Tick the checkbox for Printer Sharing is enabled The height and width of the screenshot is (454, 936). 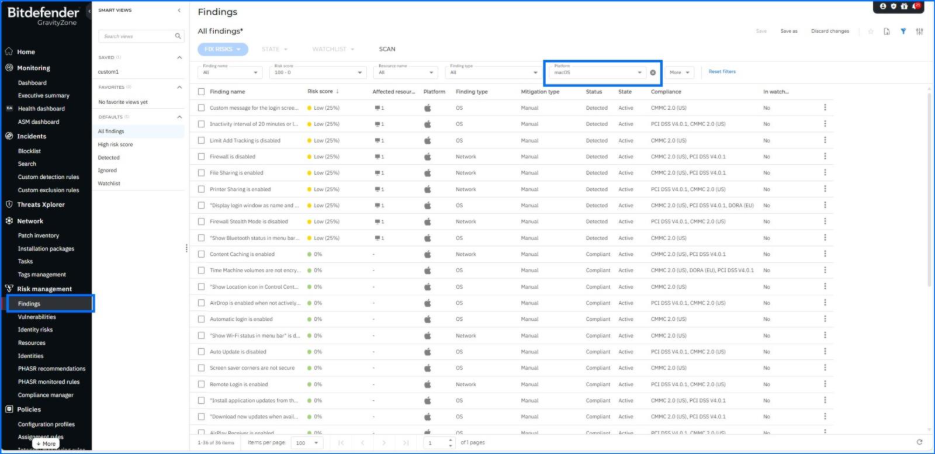[x=201, y=189]
